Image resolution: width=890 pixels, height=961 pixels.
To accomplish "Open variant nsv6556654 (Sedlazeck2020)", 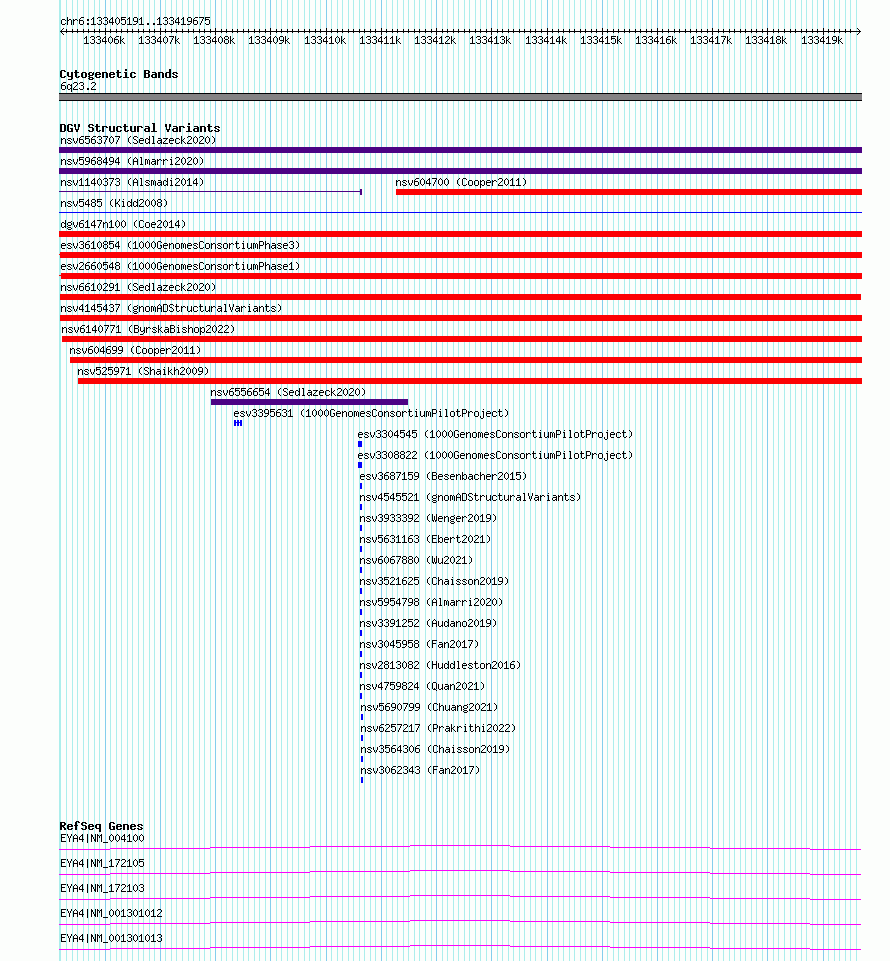I will (x=288, y=392).
